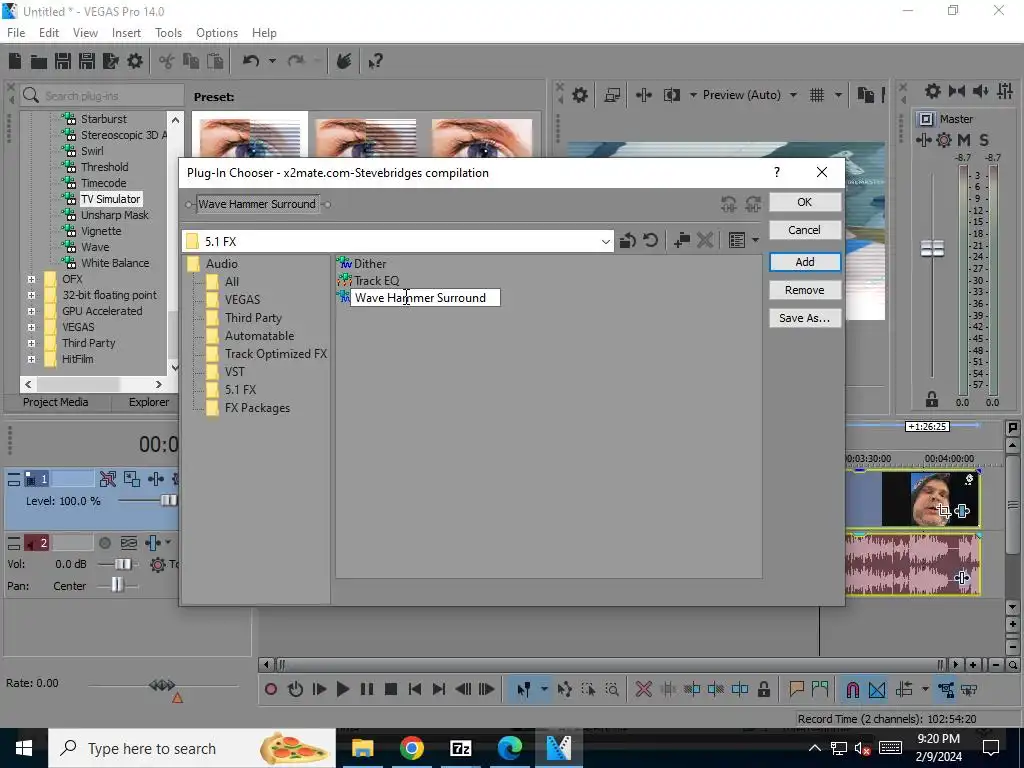Lock the Master fader channels
Viewport: 1024px width, 768px height.
[932, 399]
